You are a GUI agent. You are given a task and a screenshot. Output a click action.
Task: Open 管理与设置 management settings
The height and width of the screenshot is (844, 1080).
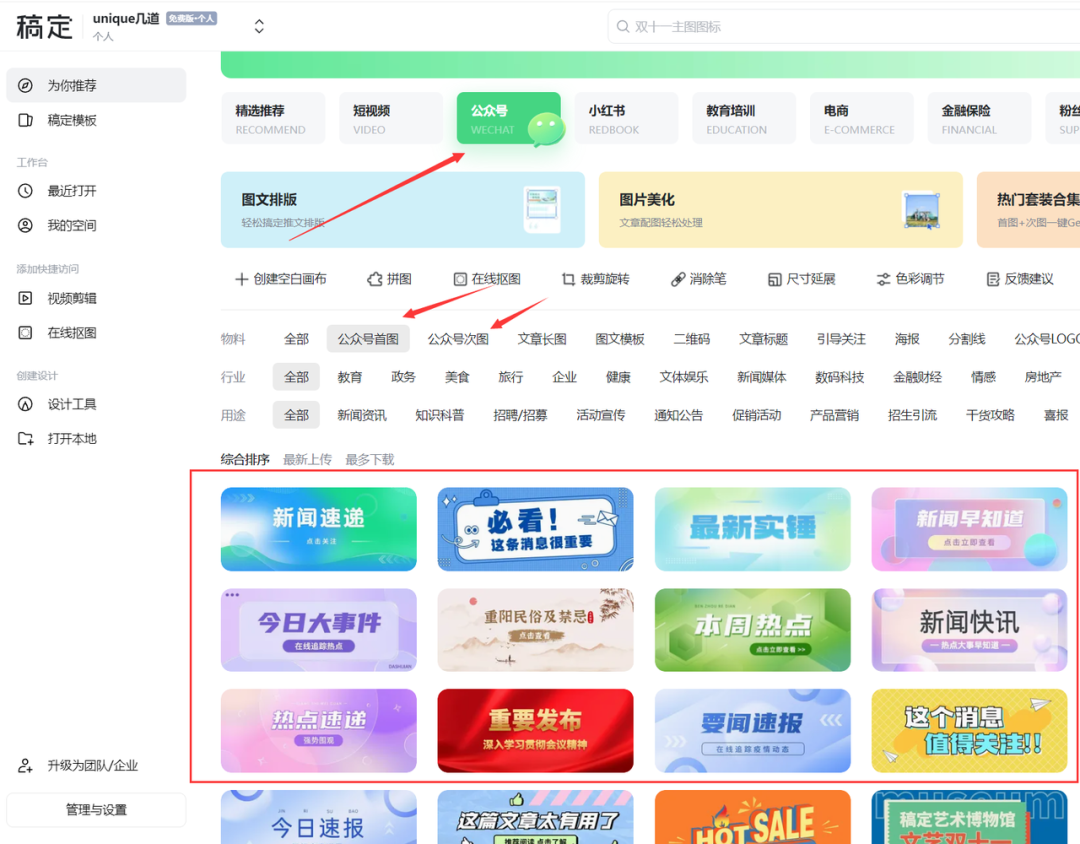95,810
